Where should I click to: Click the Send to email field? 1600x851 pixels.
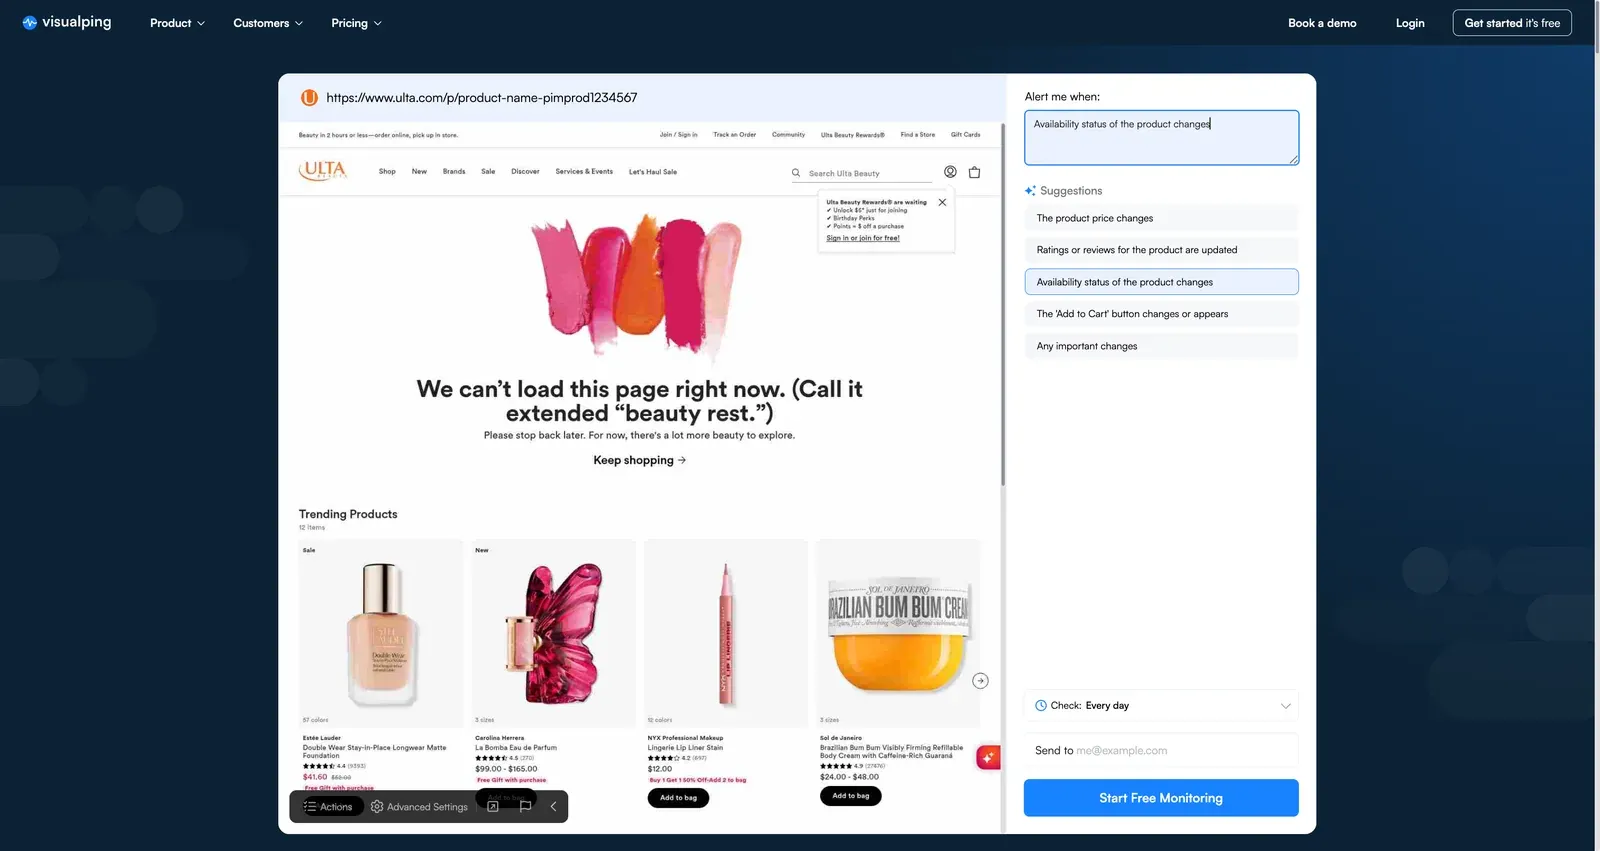click(x=1161, y=751)
